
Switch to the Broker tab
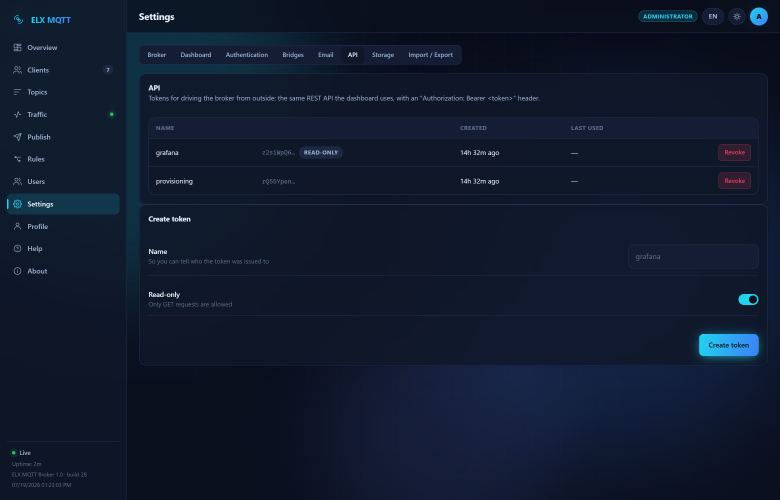click(x=157, y=55)
